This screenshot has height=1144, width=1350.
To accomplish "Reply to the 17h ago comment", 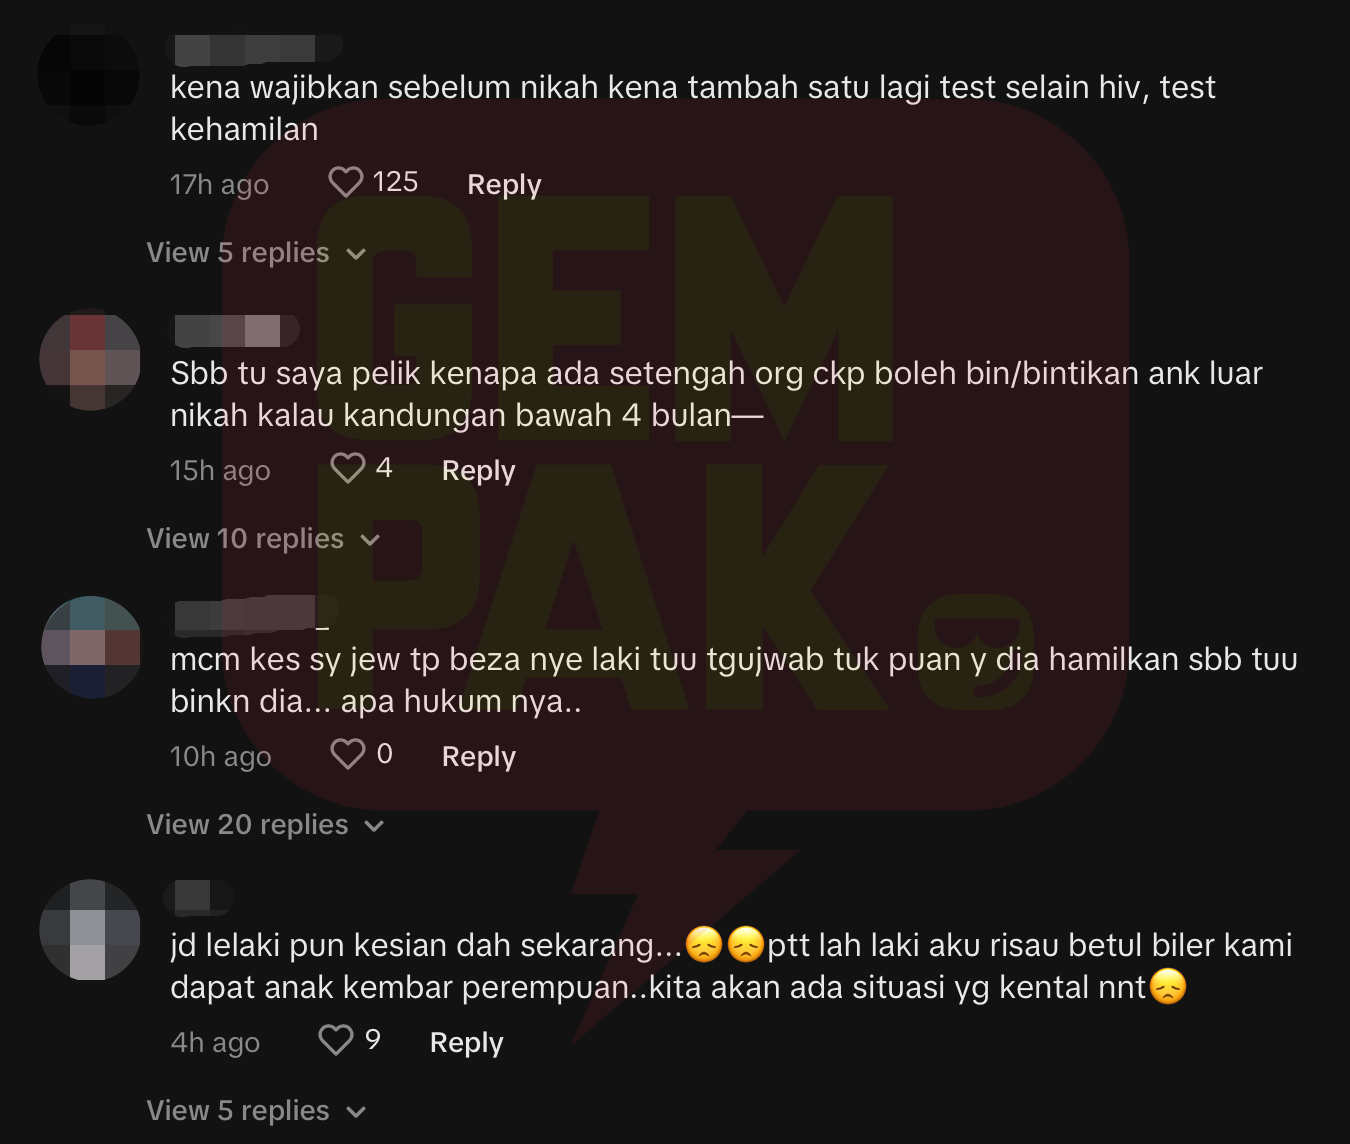I will point(504,184).
